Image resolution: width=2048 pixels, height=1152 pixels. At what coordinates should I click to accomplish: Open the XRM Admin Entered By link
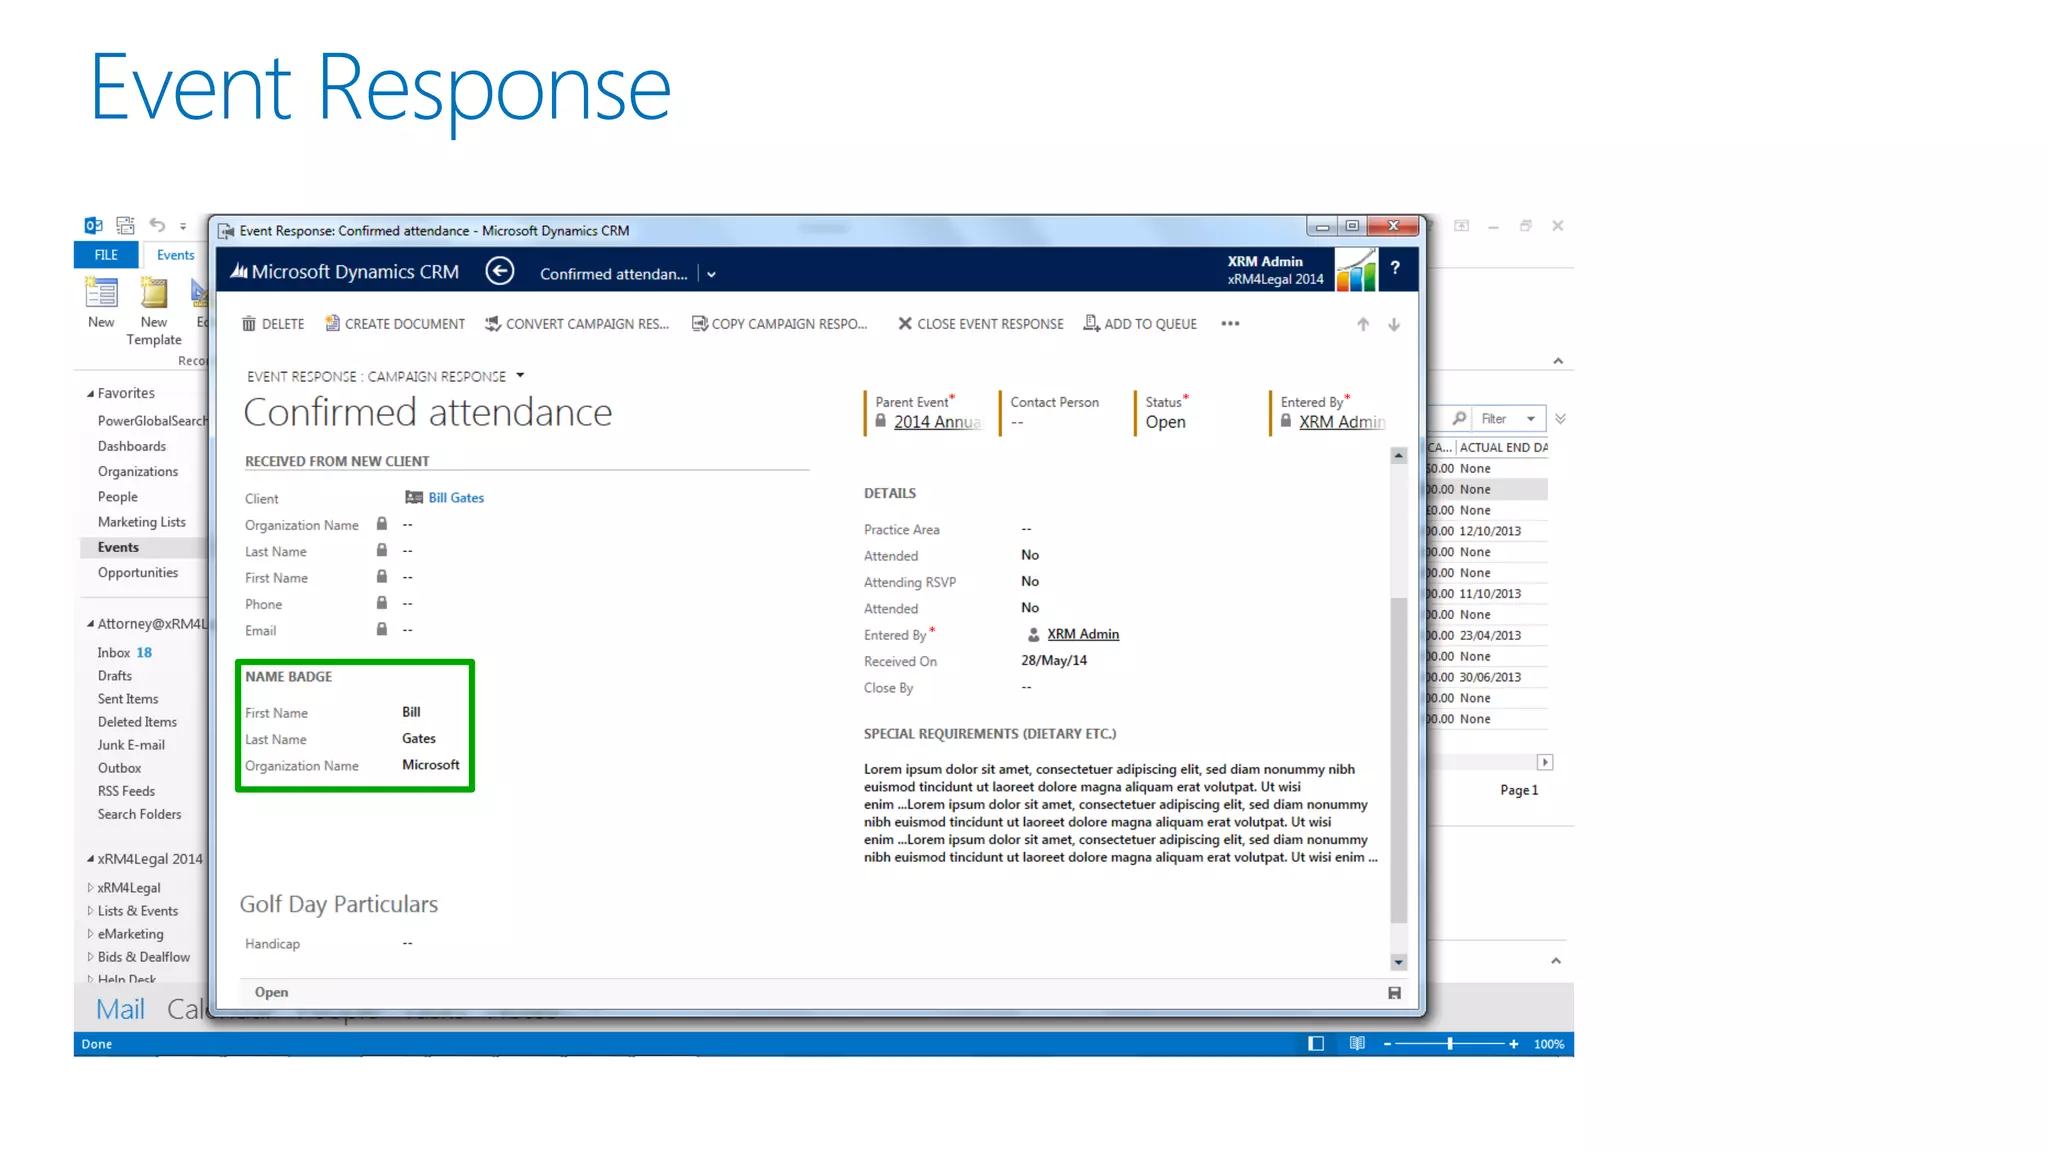click(x=1083, y=634)
